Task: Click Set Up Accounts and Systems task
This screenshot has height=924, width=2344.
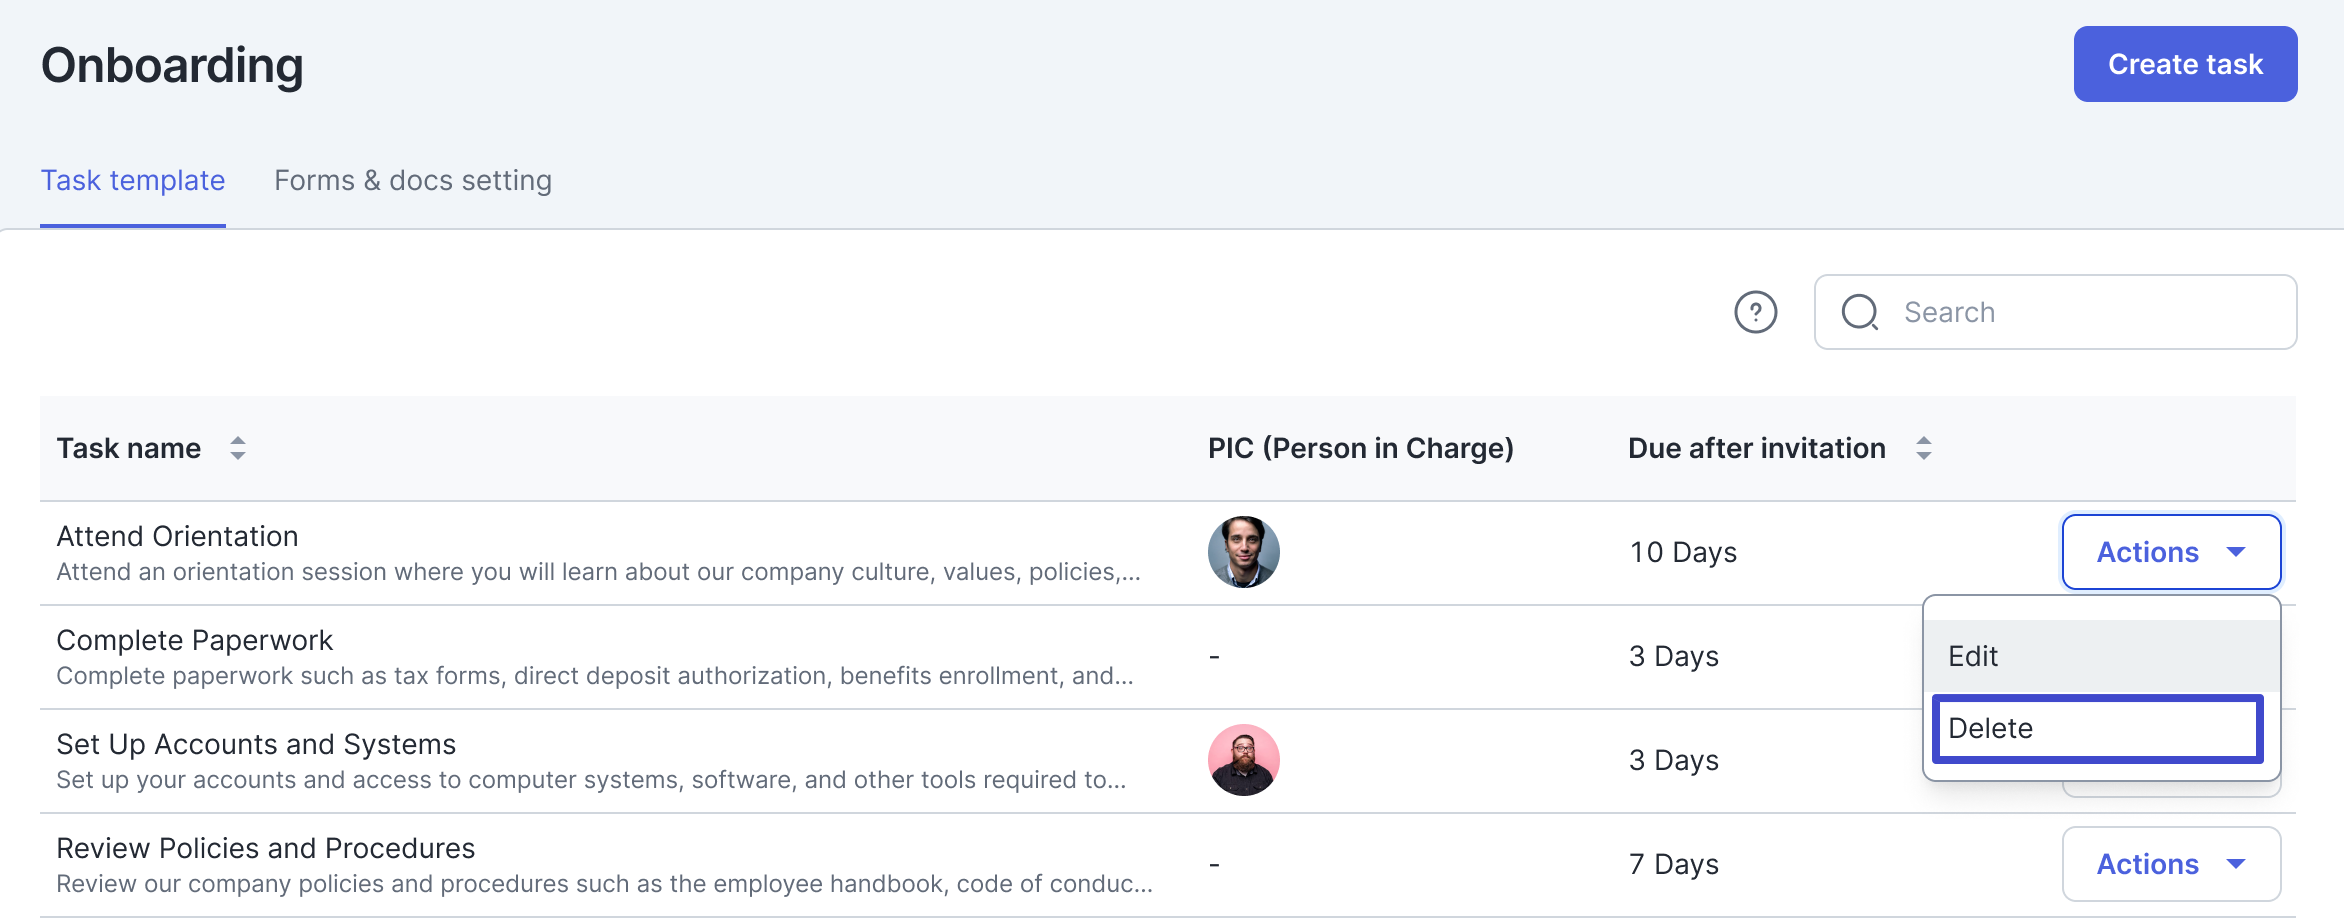Action: coord(256,744)
